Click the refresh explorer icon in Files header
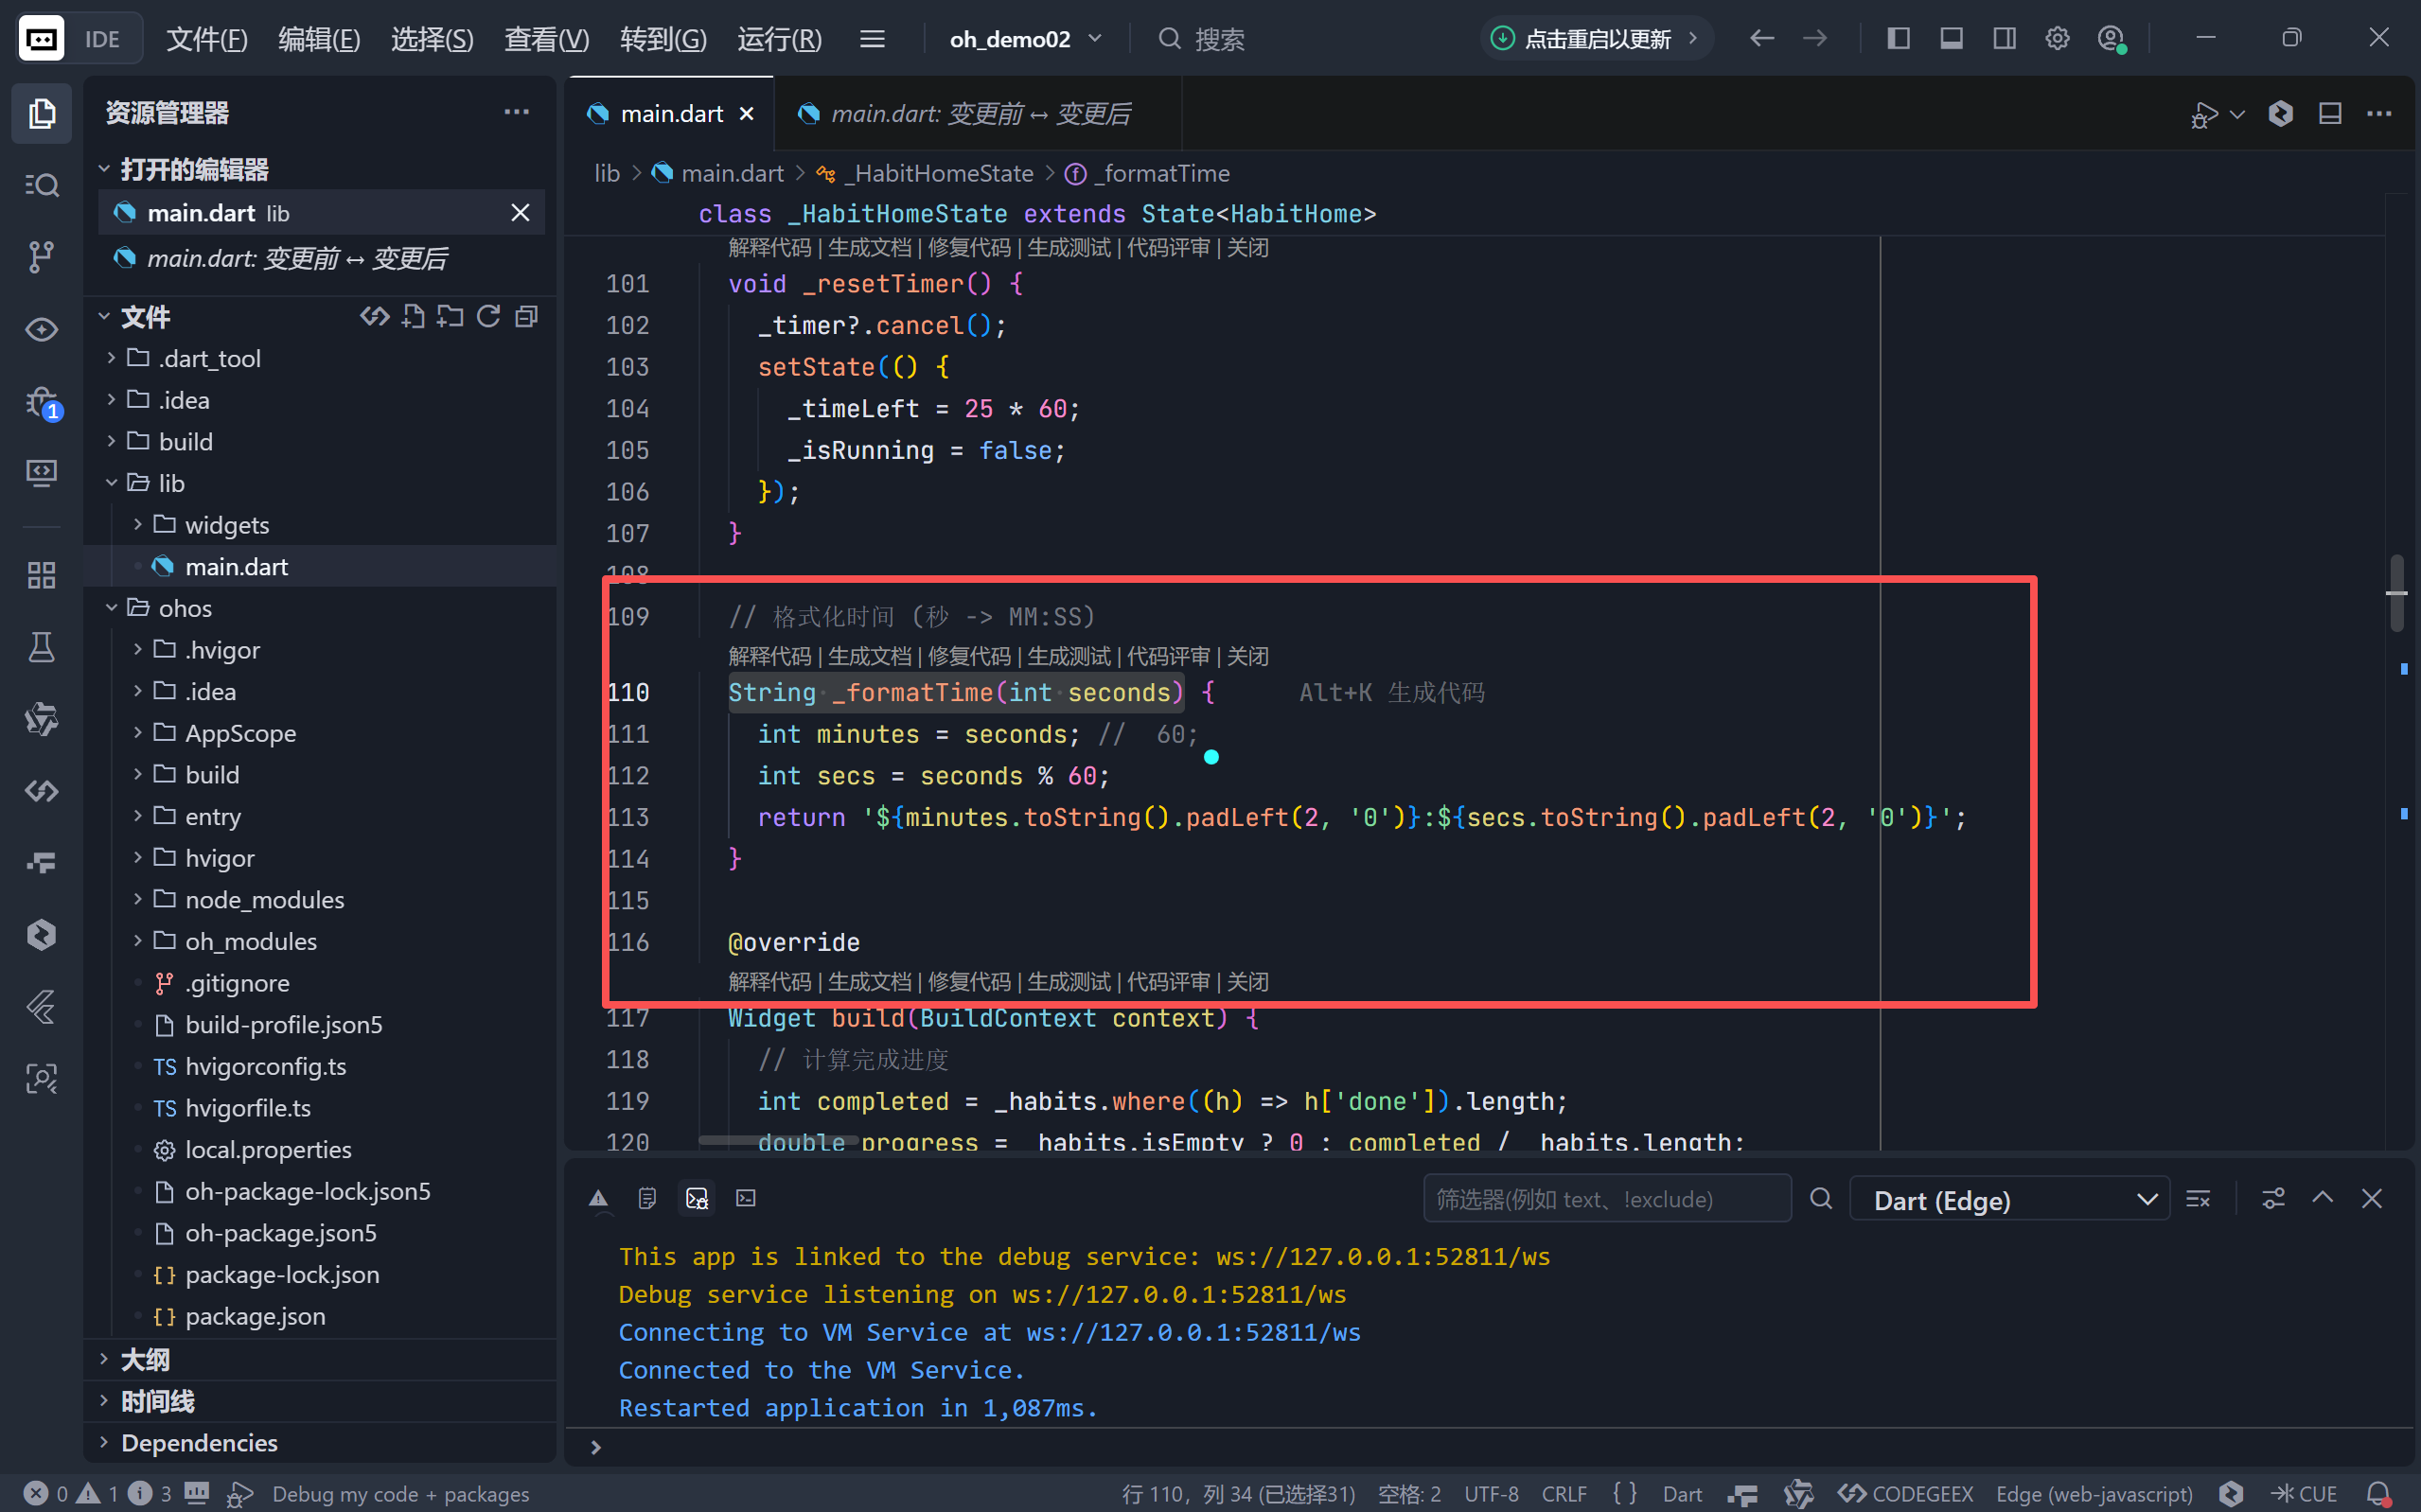 coord(488,317)
